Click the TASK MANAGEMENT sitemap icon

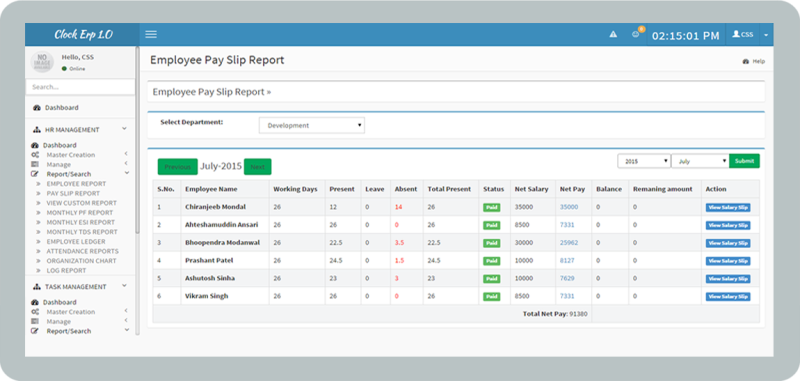pos(37,287)
